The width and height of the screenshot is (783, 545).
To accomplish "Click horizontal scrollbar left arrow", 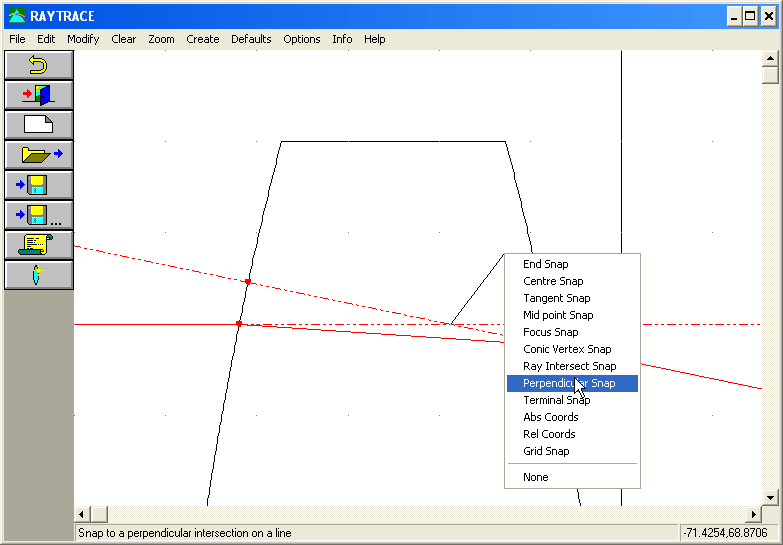I will pos(82,514).
